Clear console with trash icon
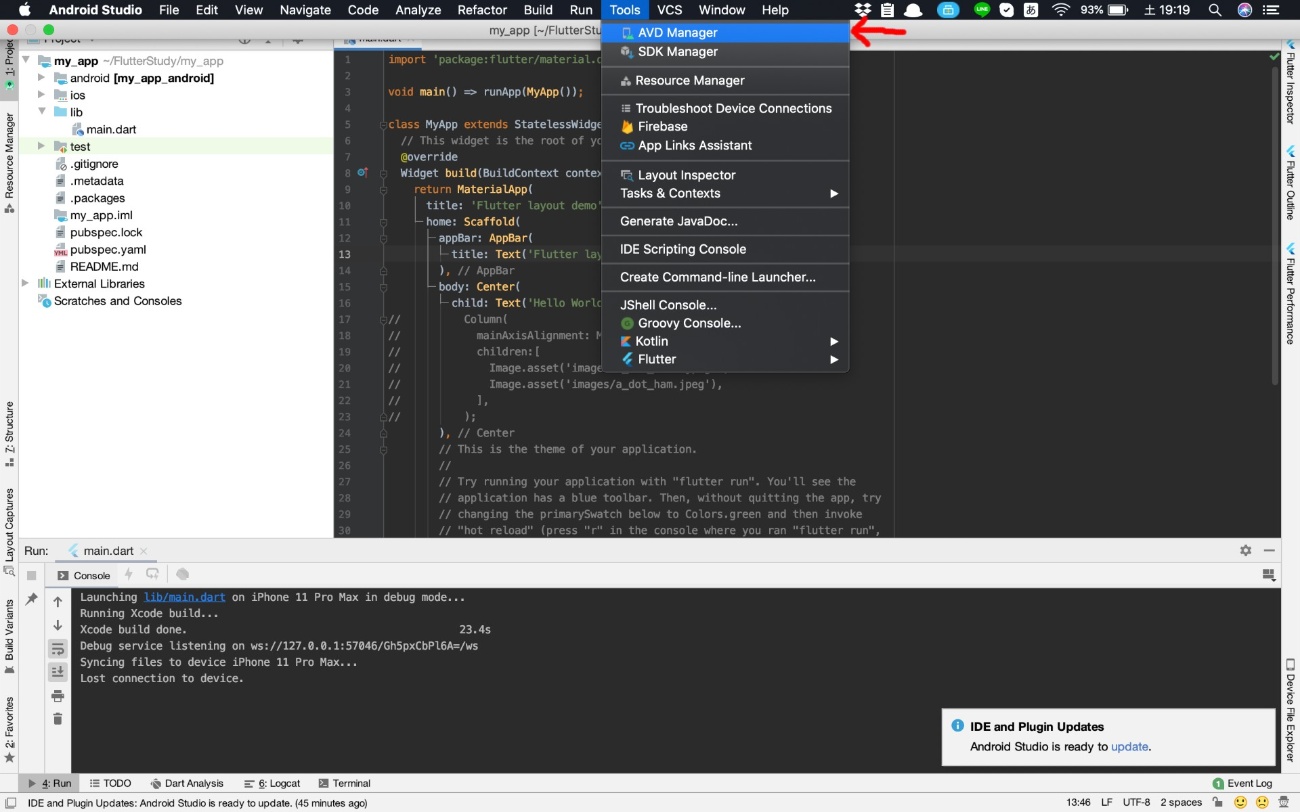The height and width of the screenshot is (812, 1300). click(58, 719)
